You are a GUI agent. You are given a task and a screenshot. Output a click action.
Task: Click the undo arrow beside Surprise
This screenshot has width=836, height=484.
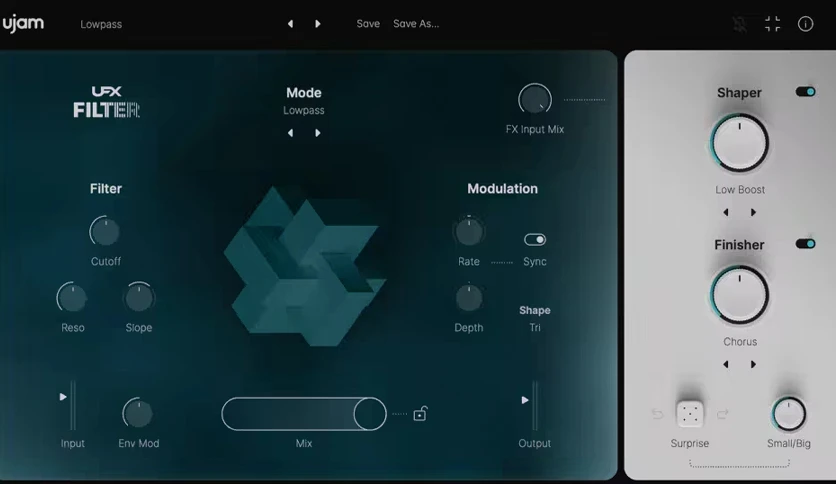[657, 414]
